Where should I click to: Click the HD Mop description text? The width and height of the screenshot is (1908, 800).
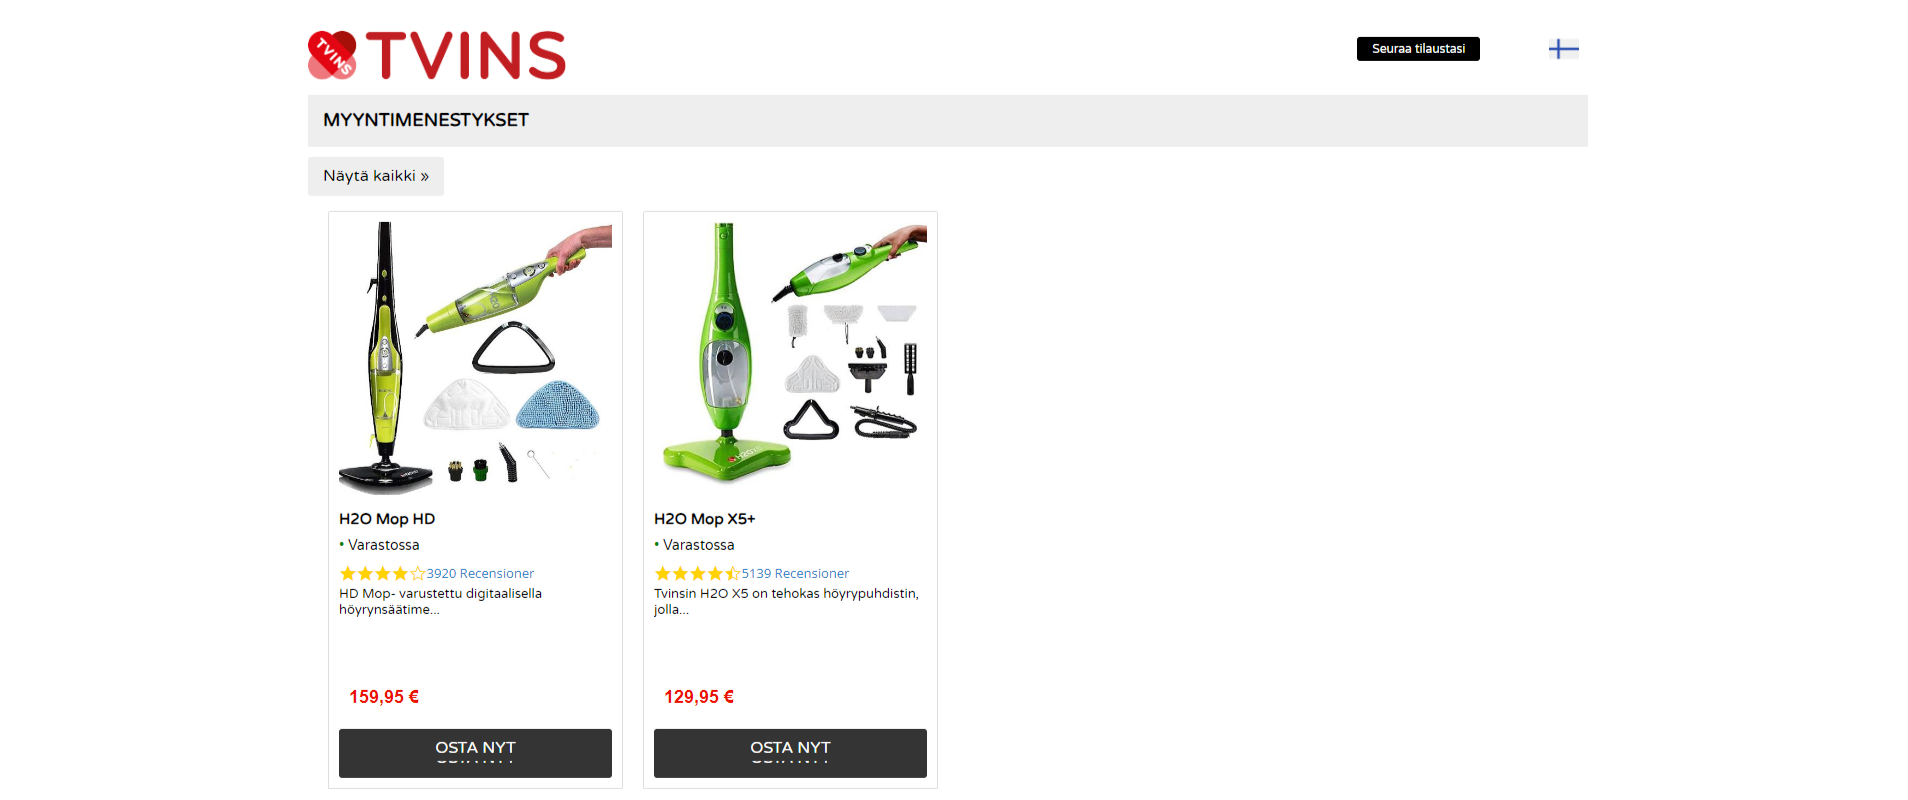(440, 601)
